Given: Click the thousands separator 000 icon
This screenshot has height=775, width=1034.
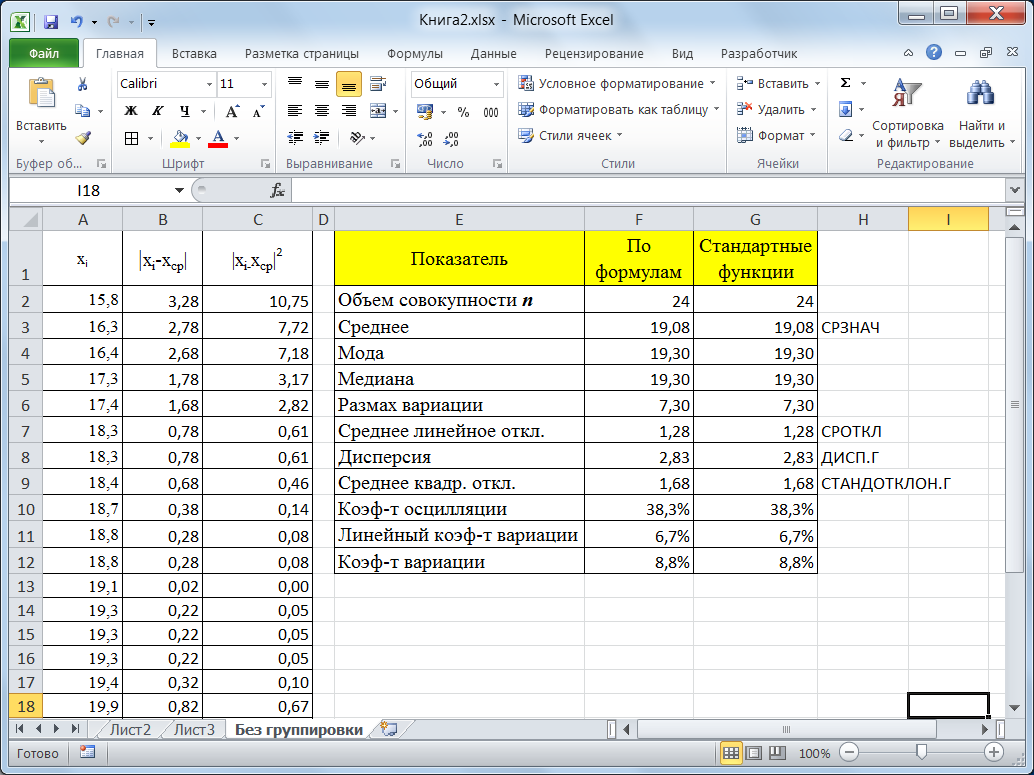Looking at the screenshot, I should point(491,112).
